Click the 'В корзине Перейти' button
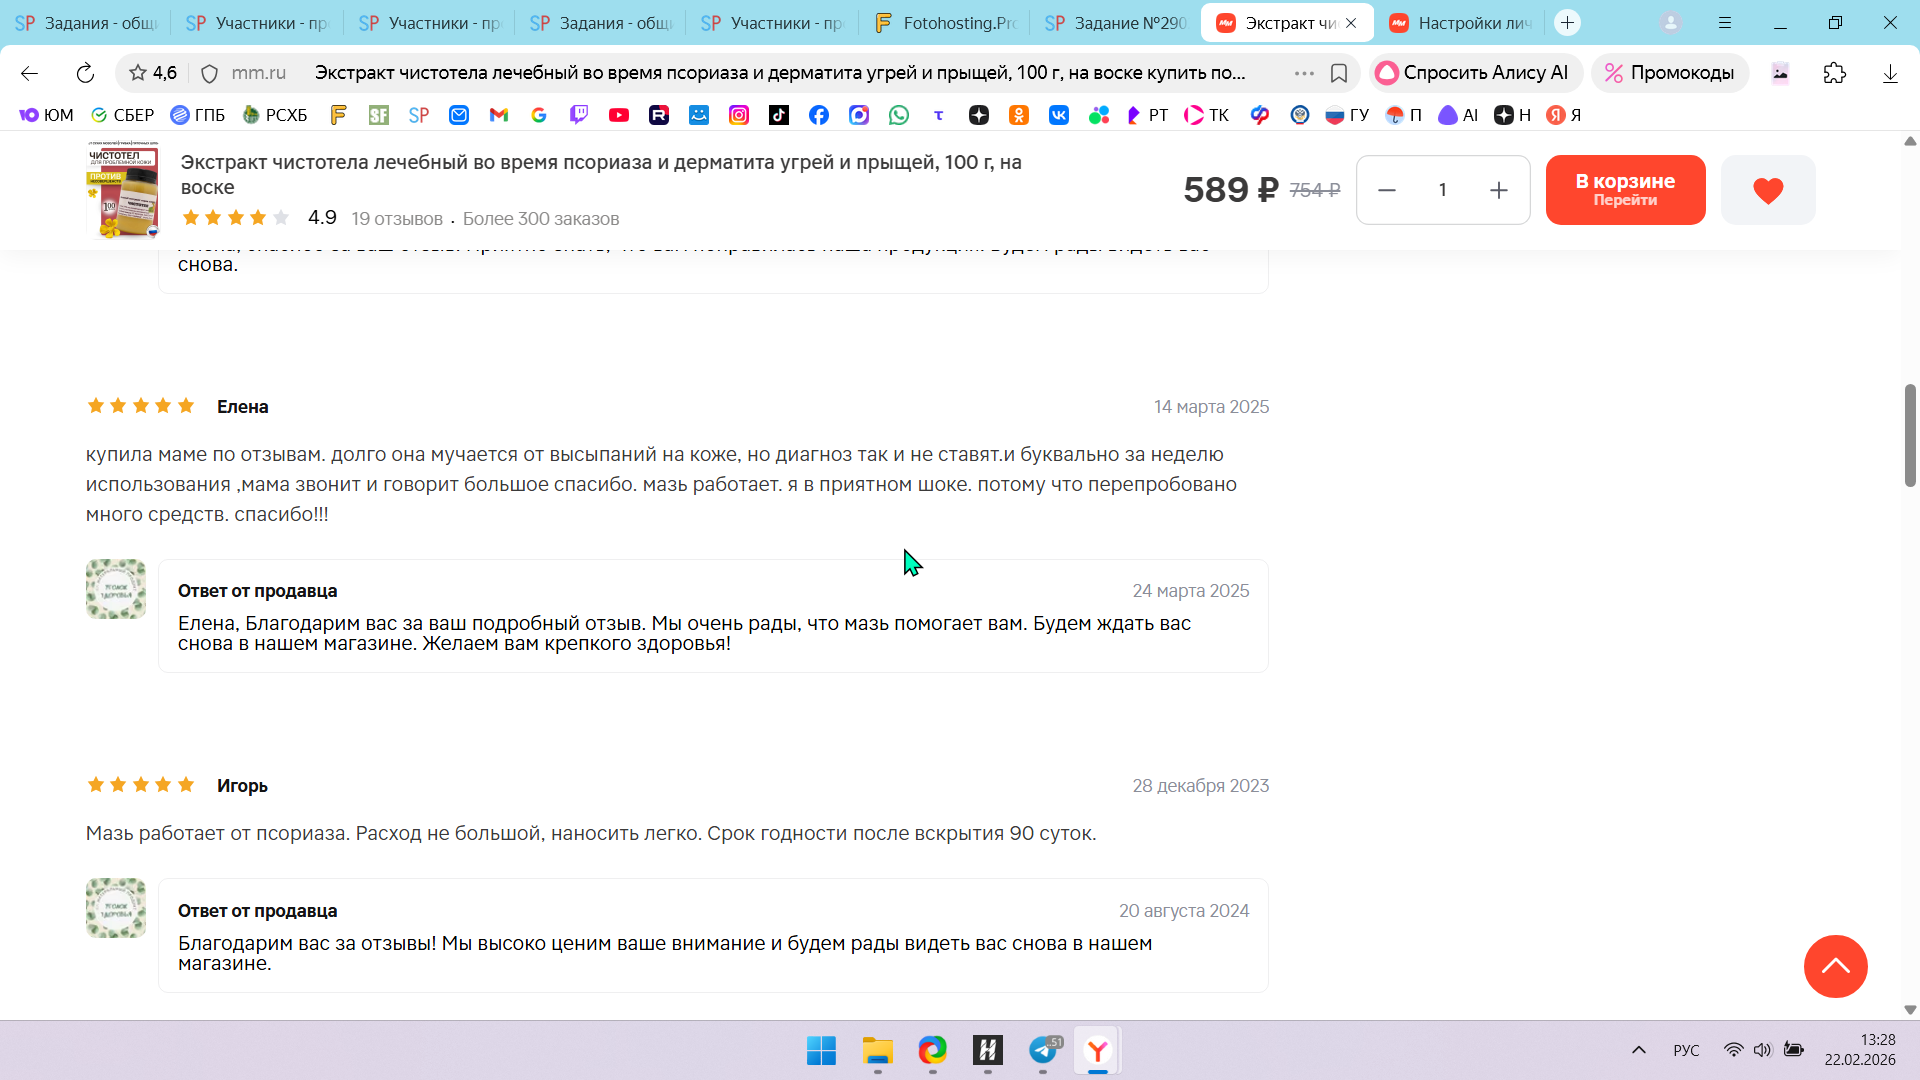Screen dimensions: 1920x1080 pyautogui.click(x=1625, y=190)
